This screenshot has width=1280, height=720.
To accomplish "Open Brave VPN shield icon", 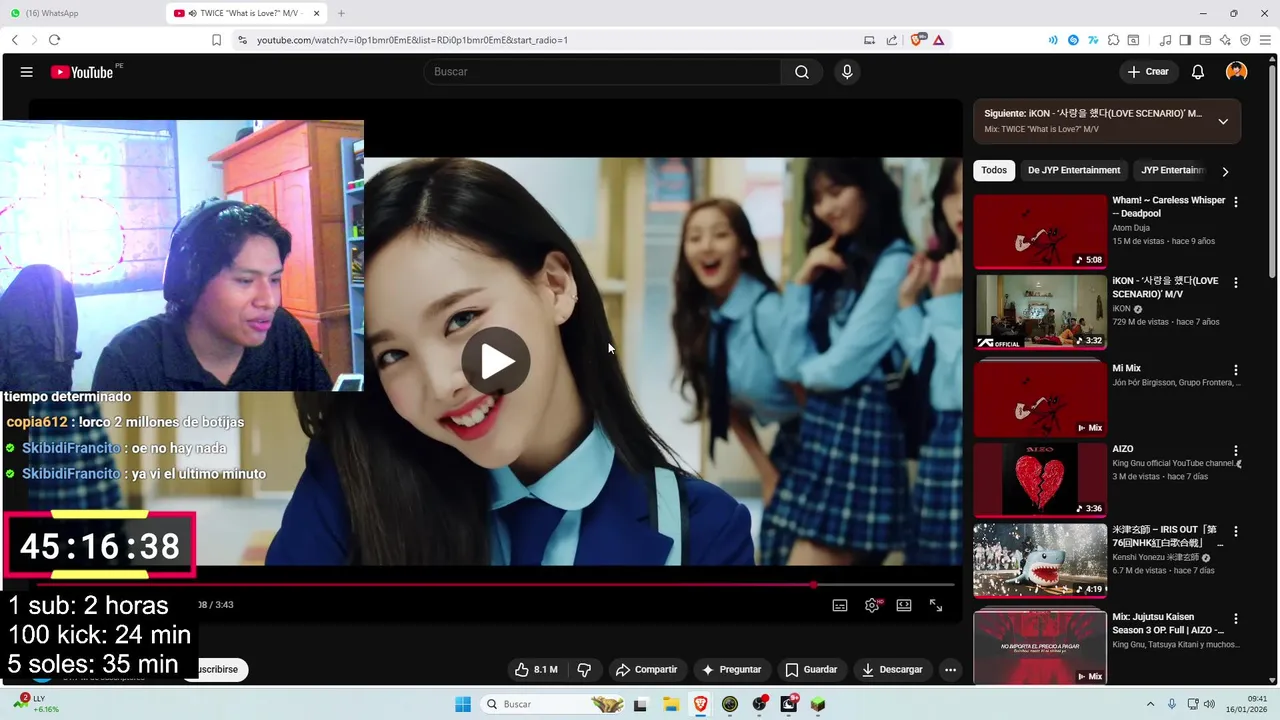I will 1245,40.
